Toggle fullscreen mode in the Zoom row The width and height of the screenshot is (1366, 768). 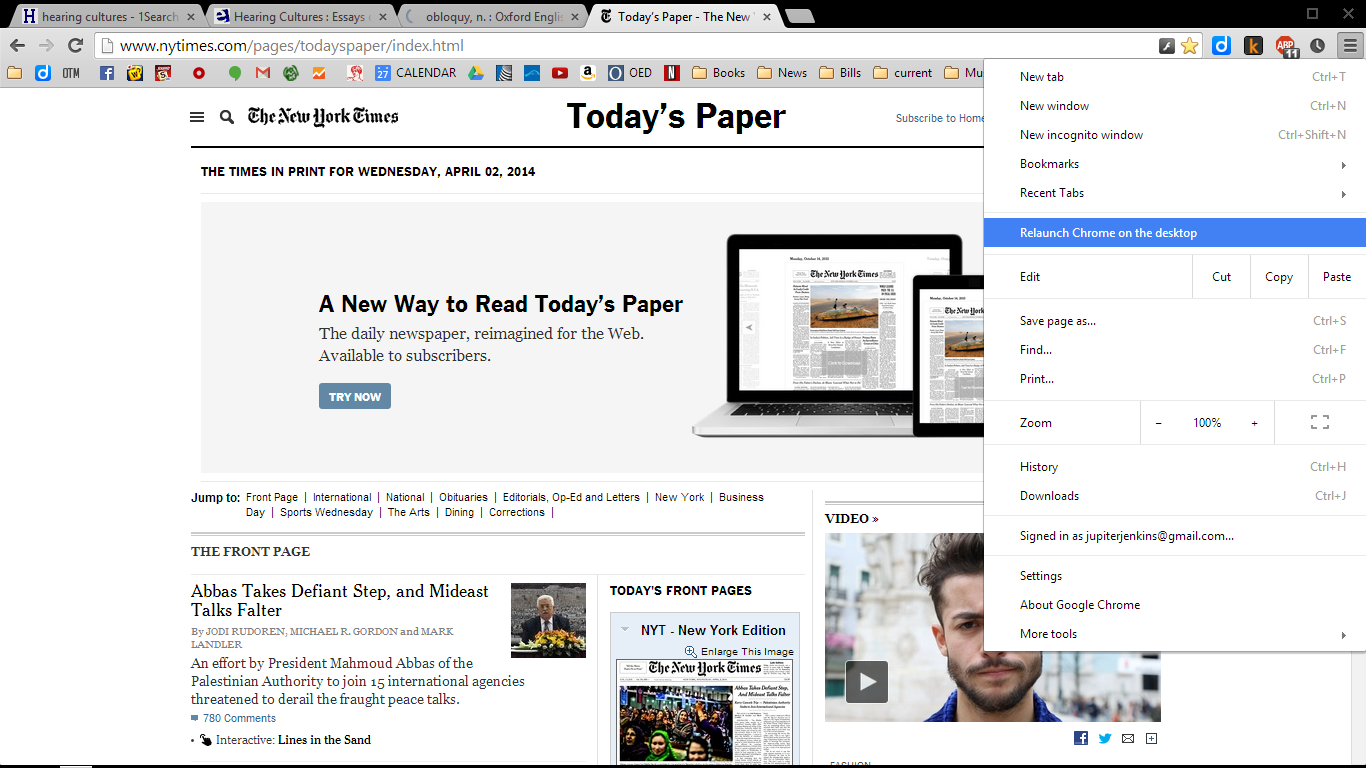pyautogui.click(x=1320, y=422)
